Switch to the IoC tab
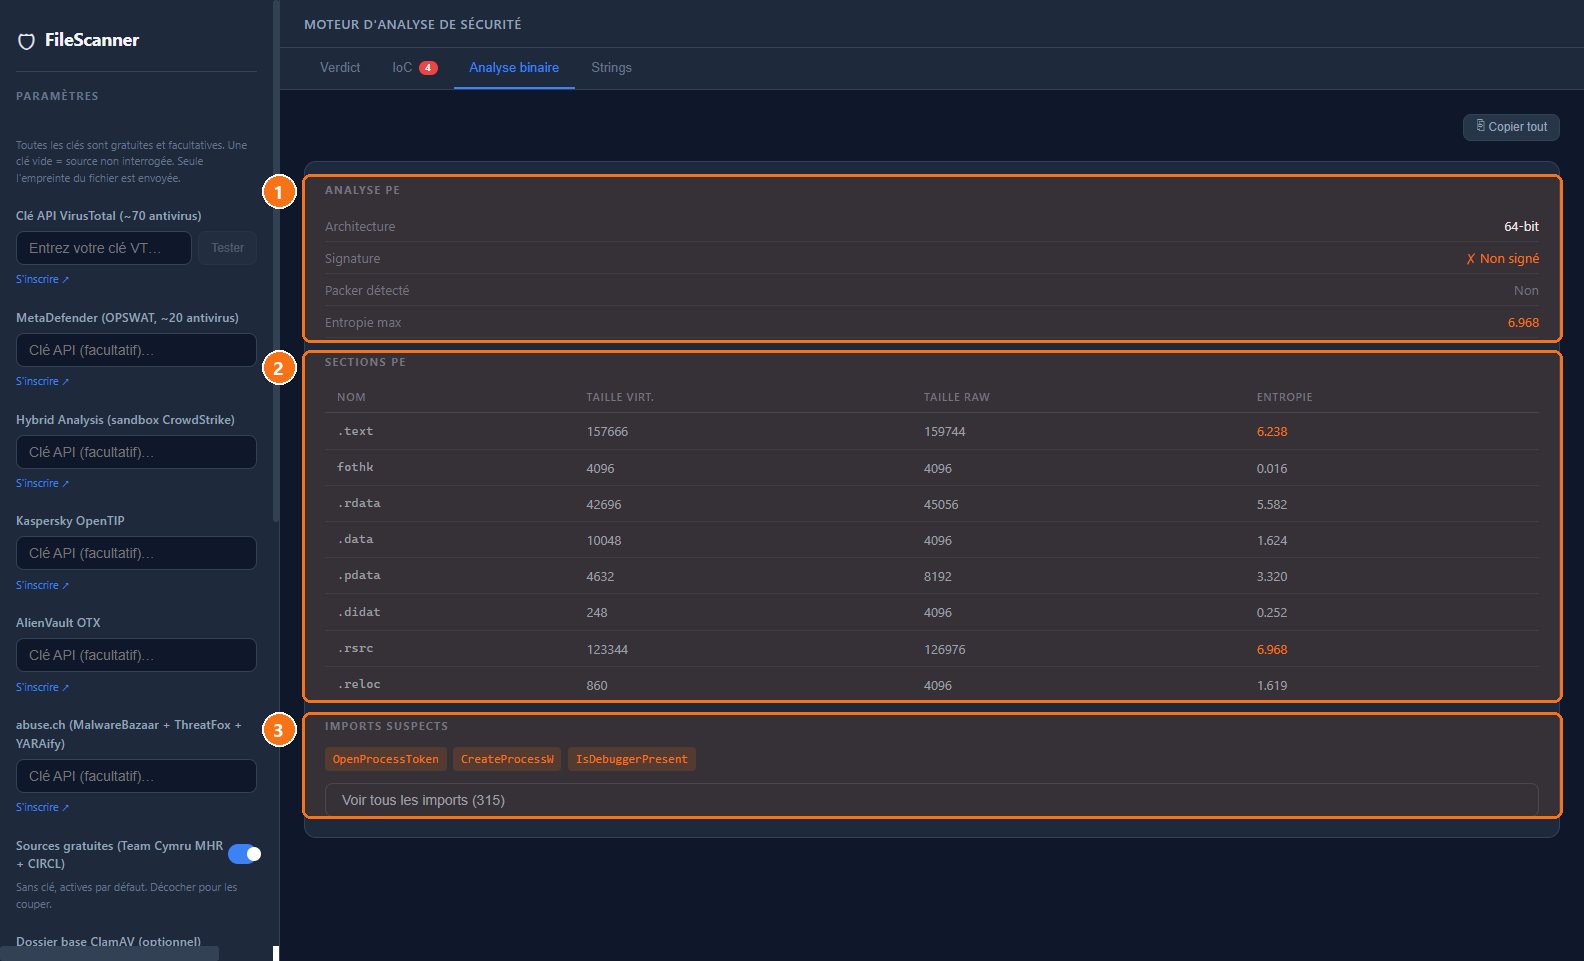 click(x=414, y=67)
